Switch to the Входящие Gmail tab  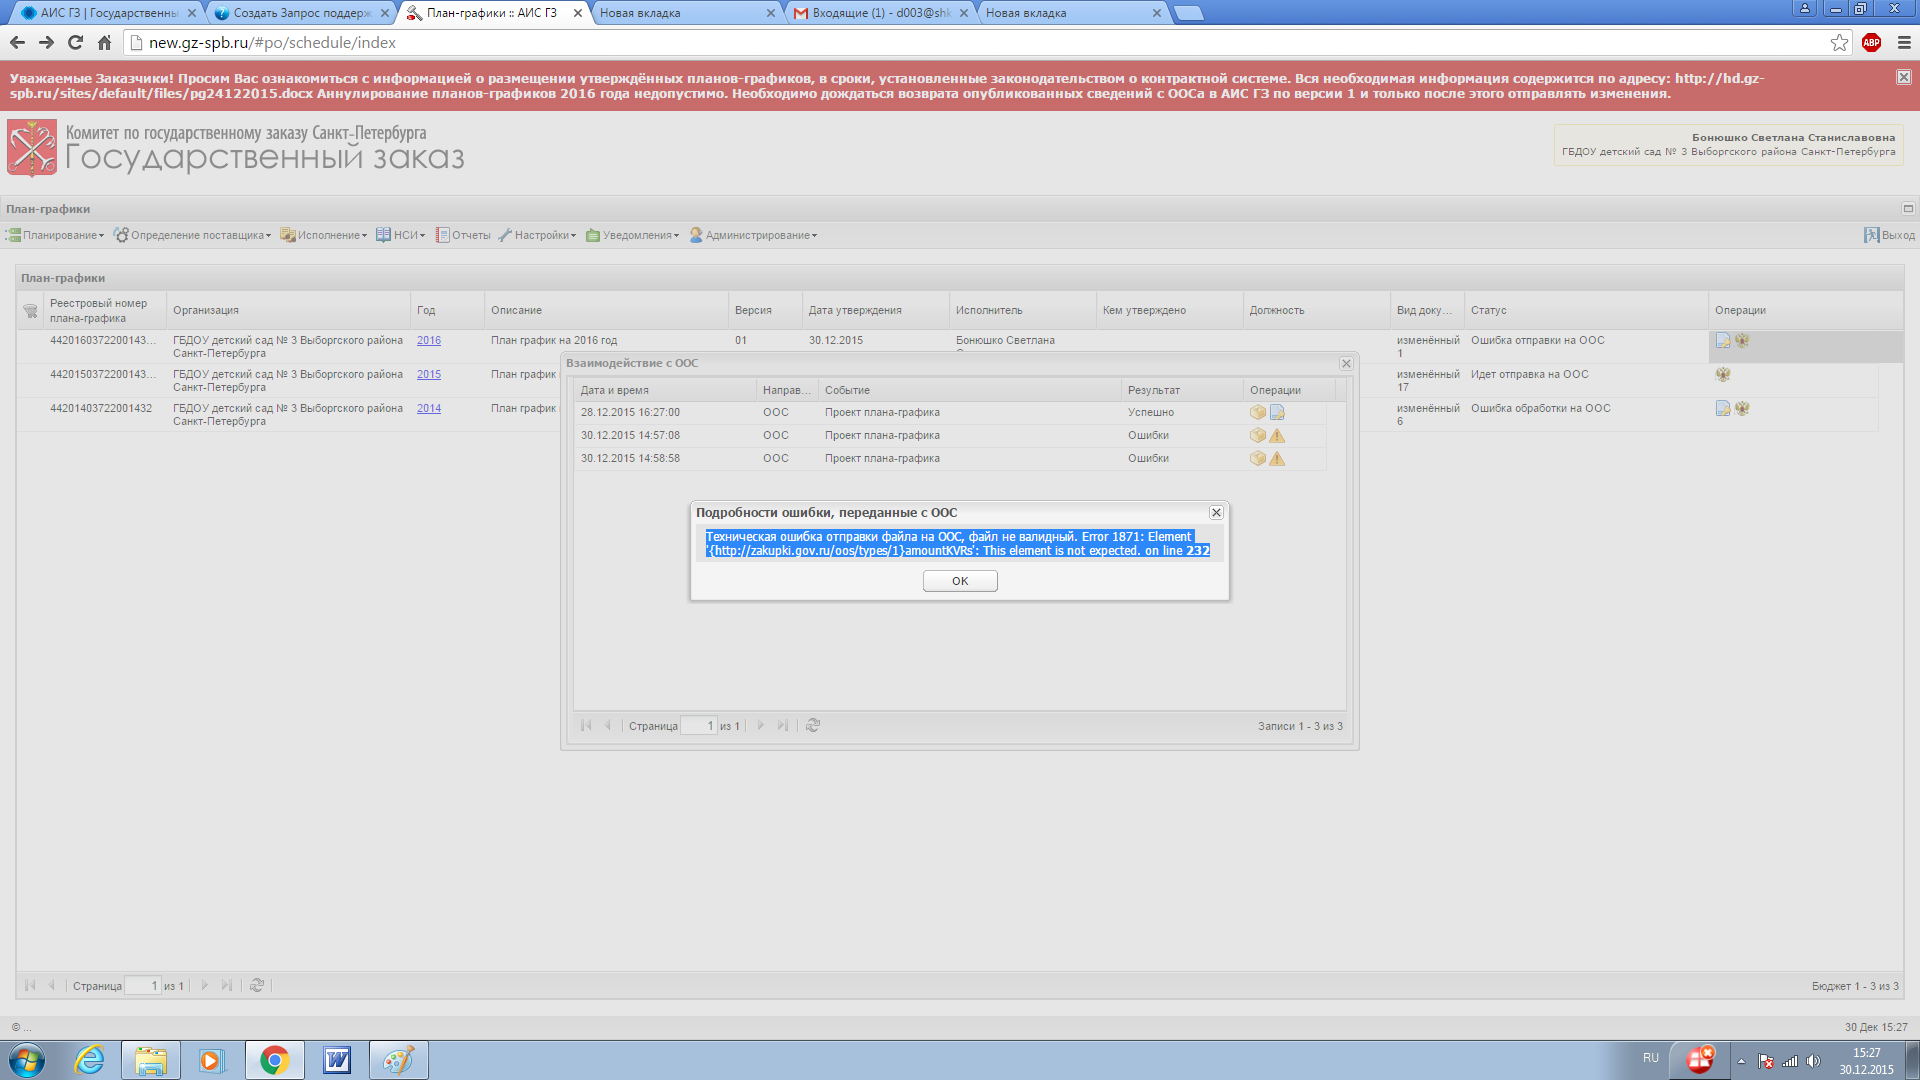(878, 13)
